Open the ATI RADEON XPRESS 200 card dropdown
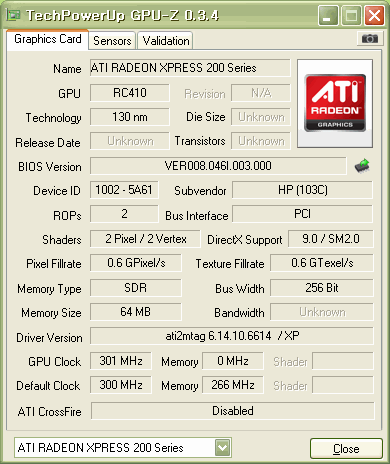 [x=223, y=448]
